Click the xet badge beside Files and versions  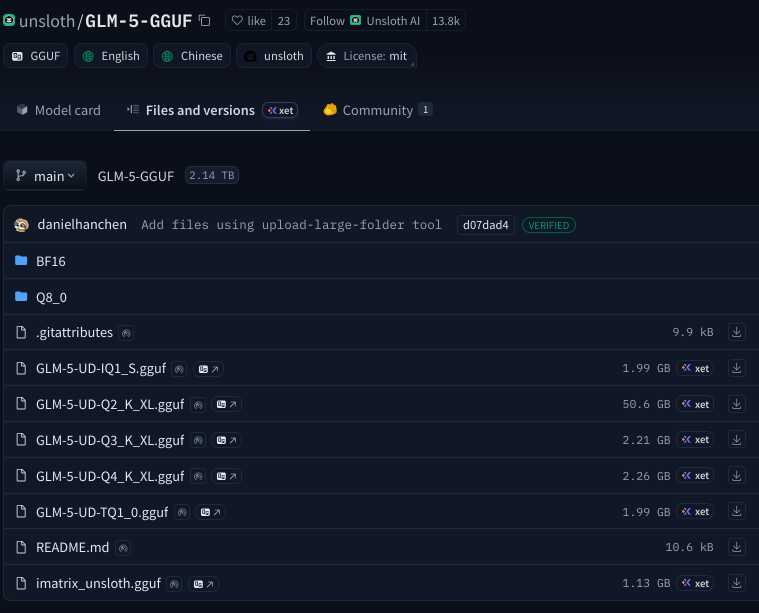(280, 110)
